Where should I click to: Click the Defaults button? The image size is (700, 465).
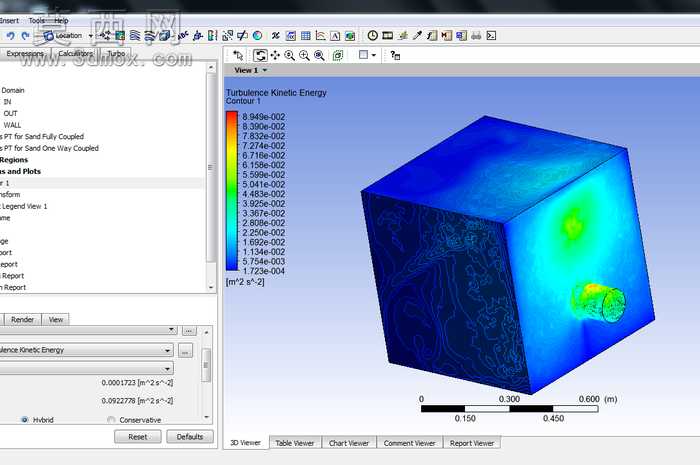[x=190, y=437]
